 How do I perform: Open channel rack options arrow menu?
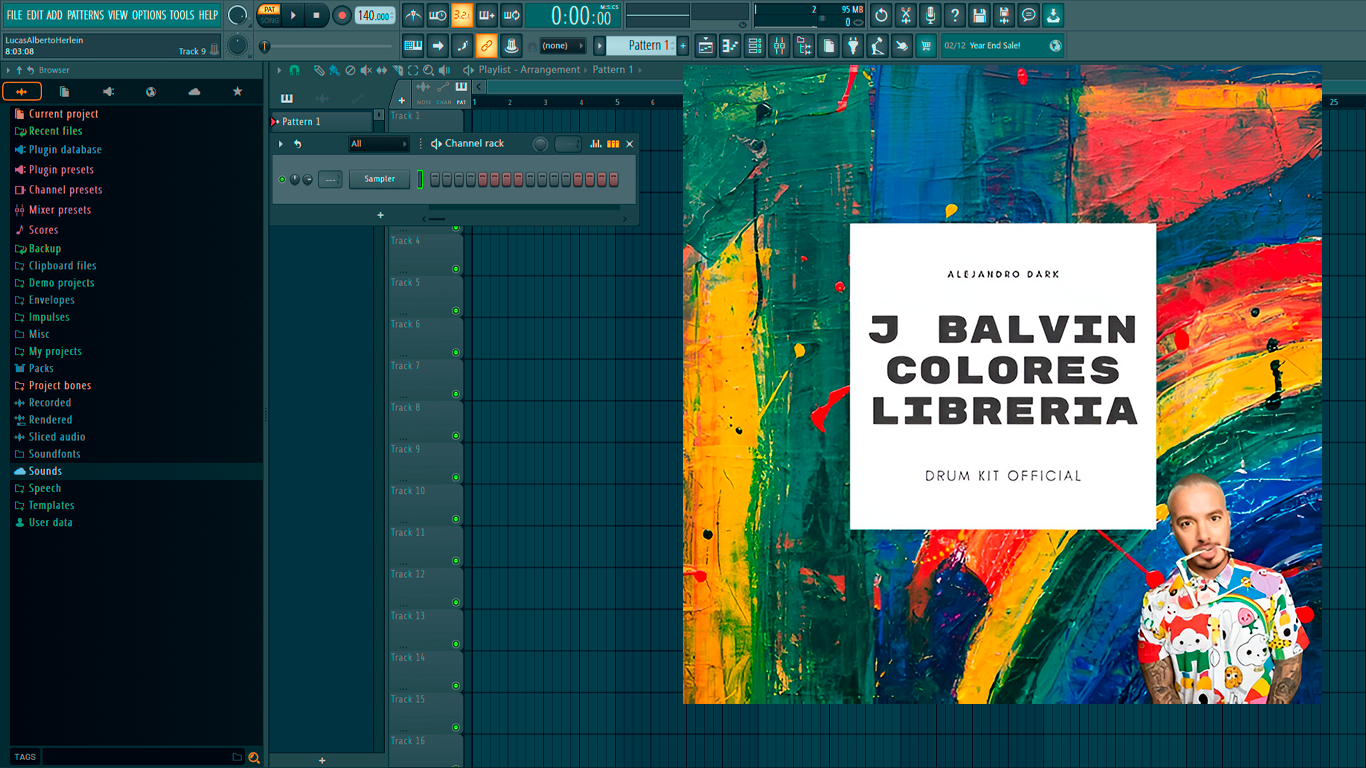281,144
